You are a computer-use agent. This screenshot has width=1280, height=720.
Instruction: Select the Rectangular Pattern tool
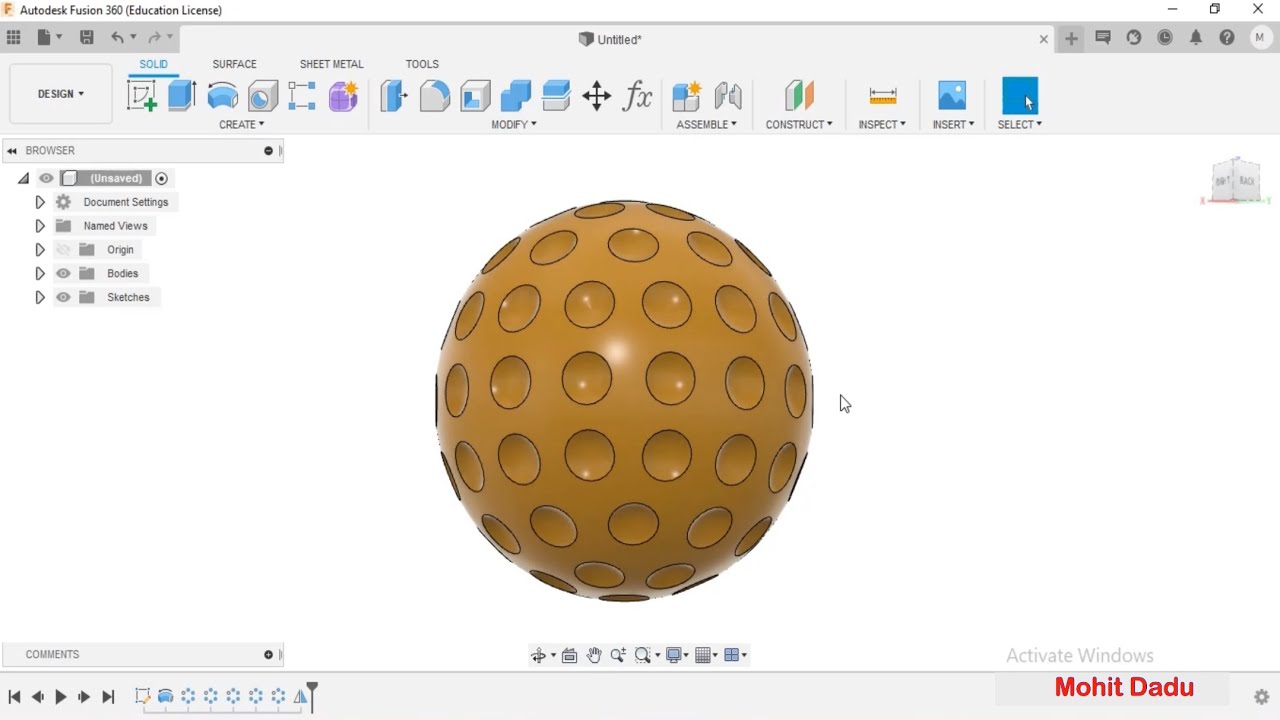pos(301,96)
